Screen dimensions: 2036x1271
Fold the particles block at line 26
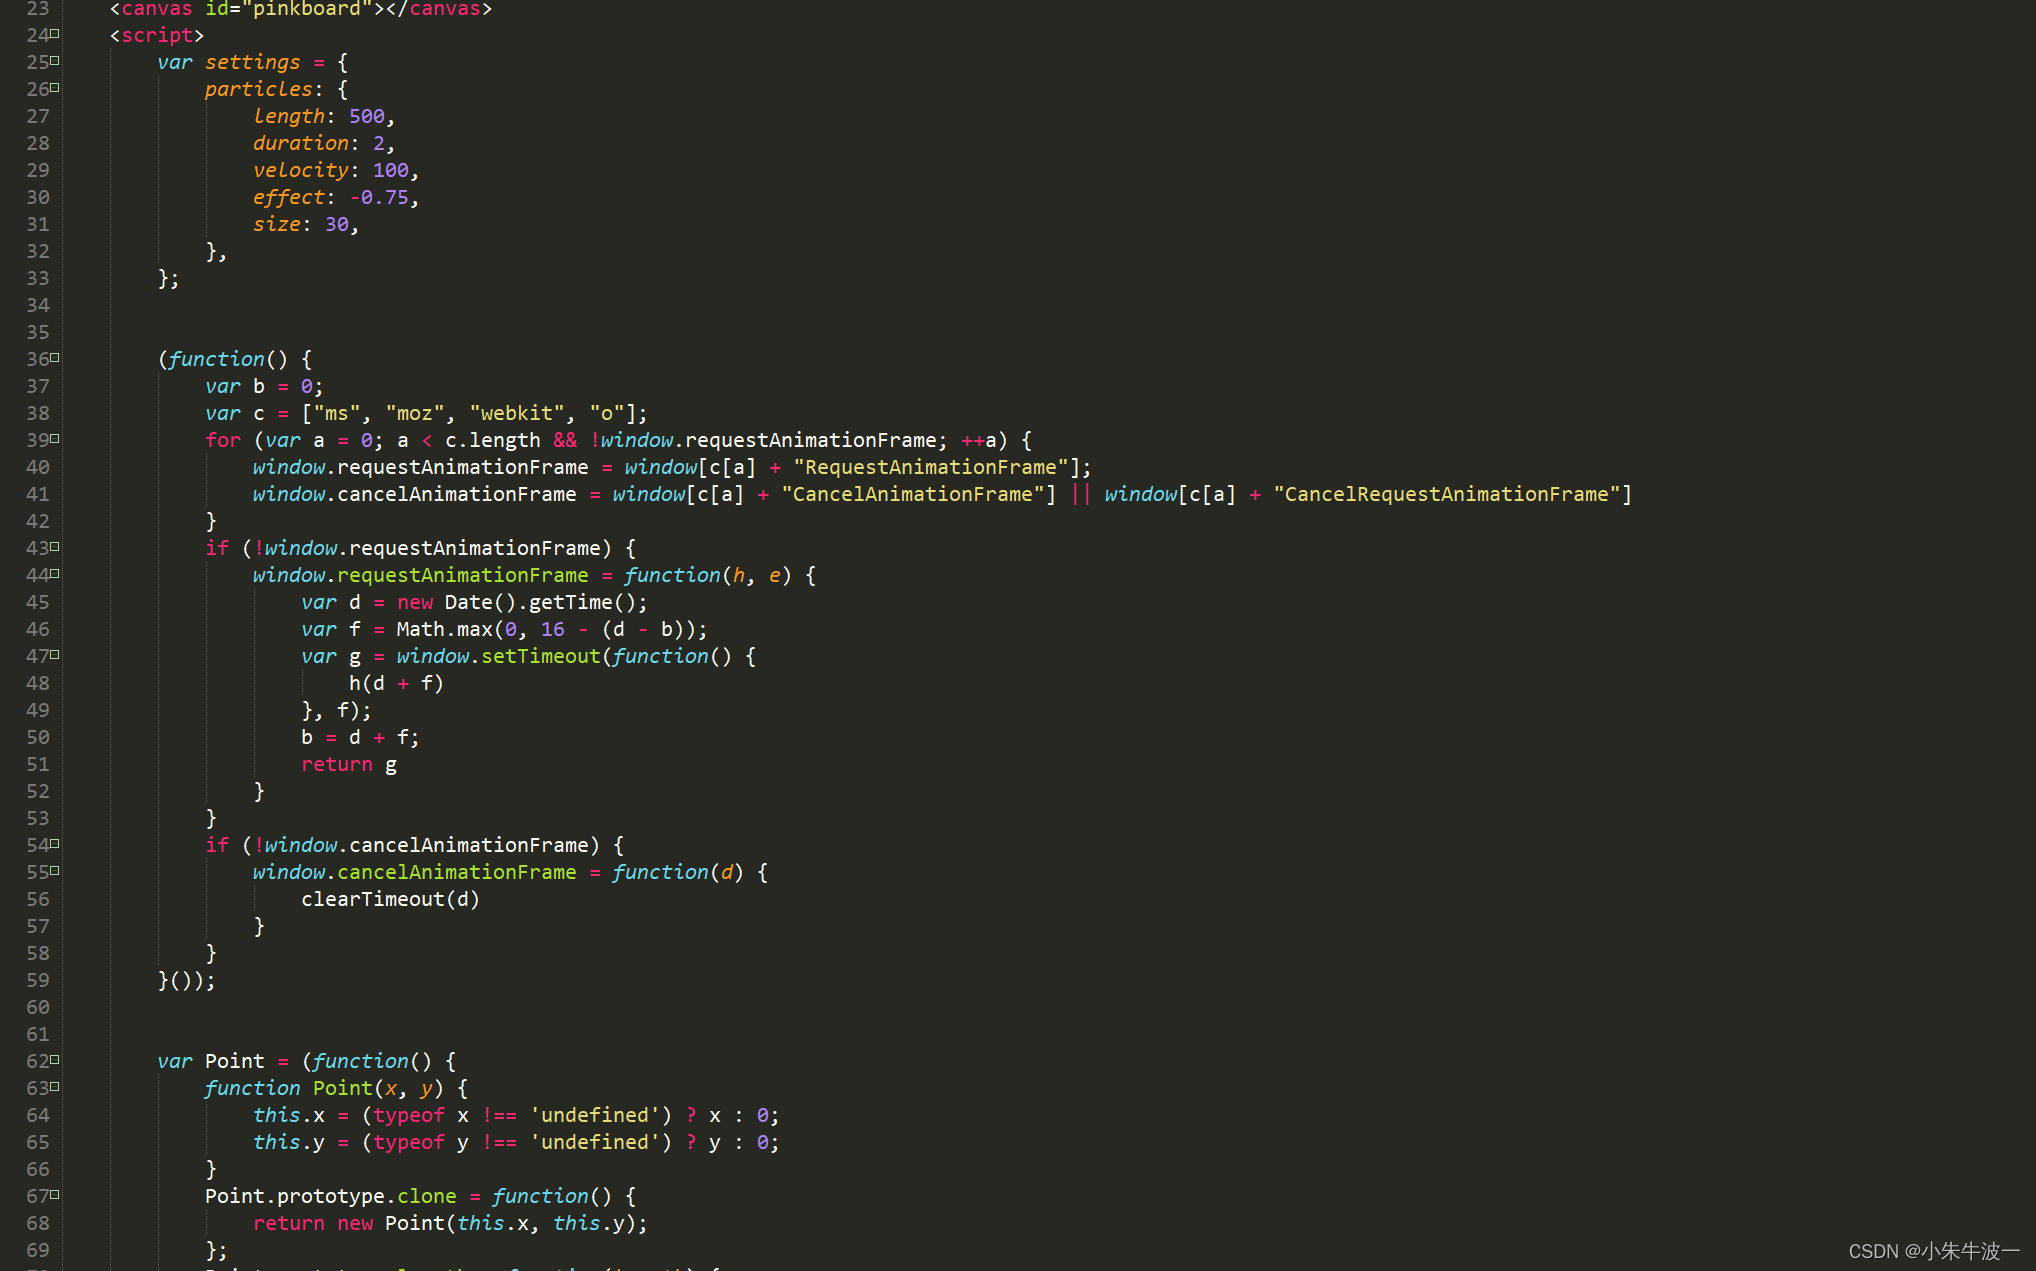coord(55,88)
